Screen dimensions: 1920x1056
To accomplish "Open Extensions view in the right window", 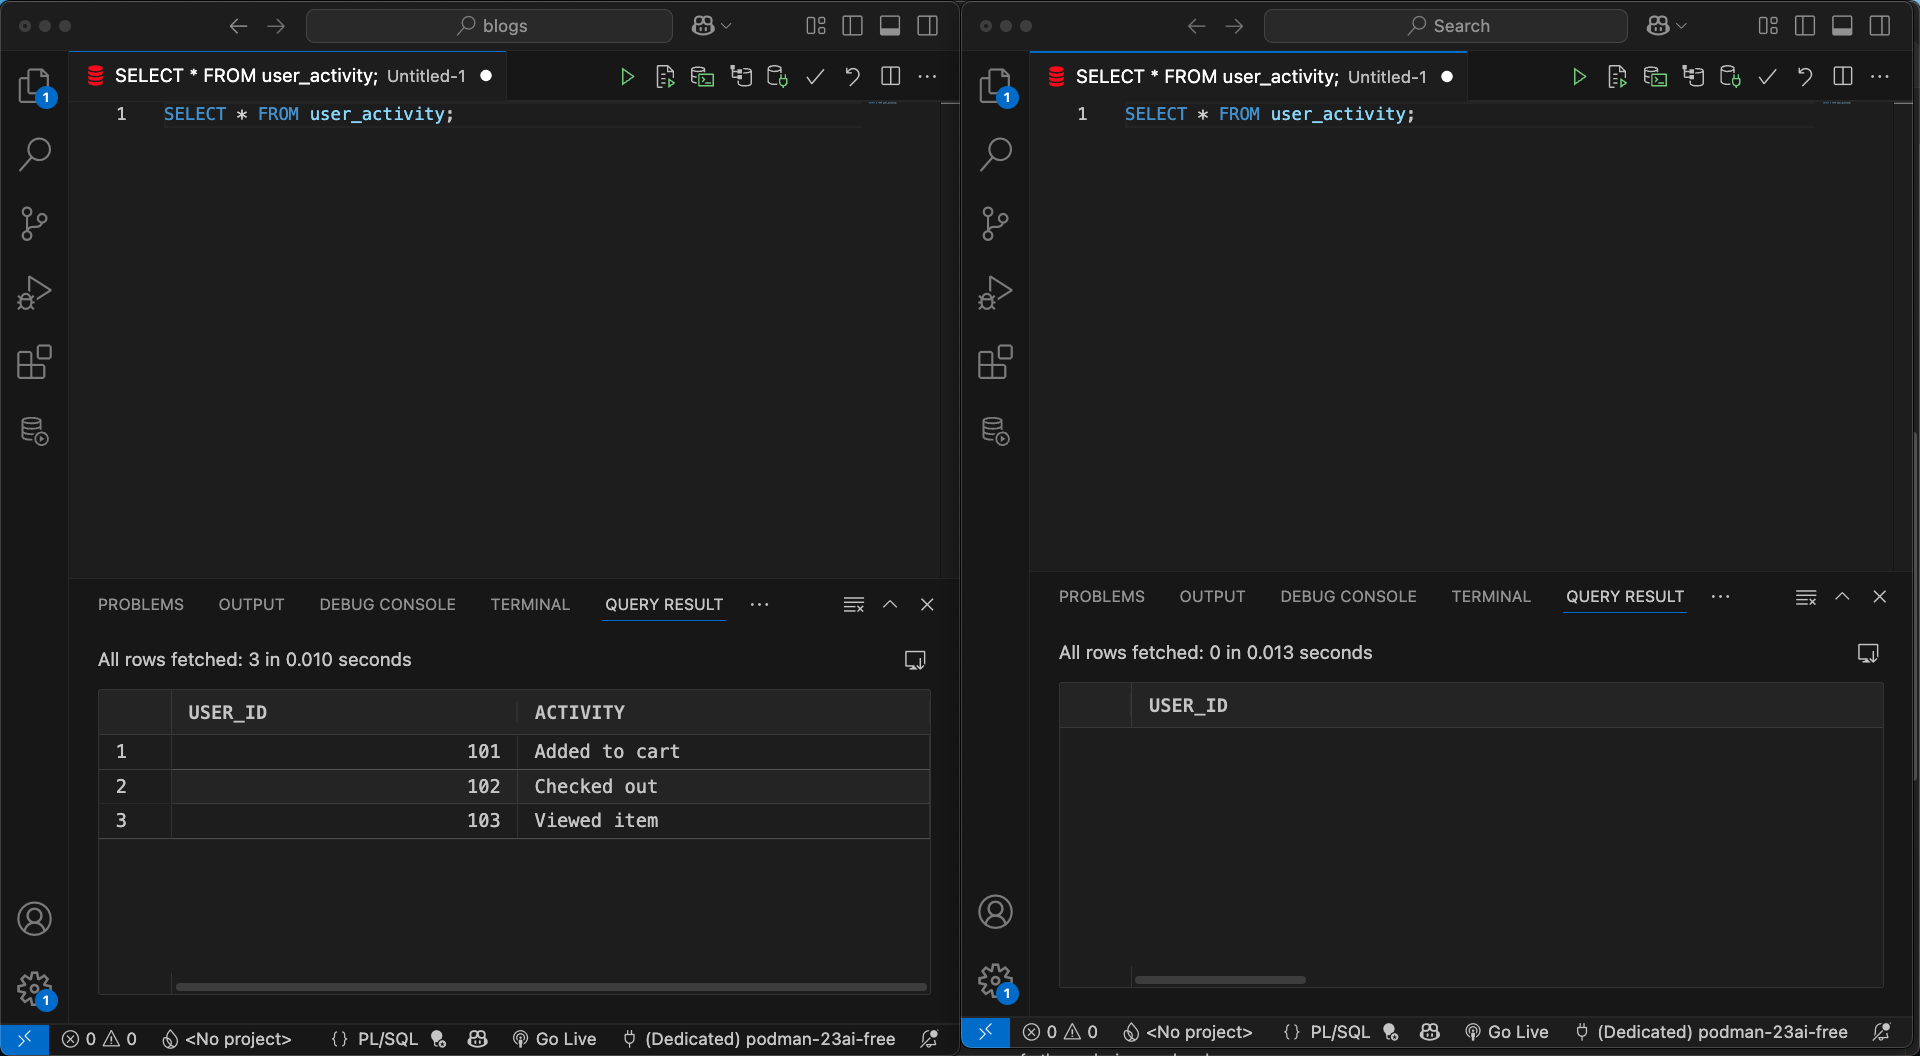I will (x=996, y=362).
